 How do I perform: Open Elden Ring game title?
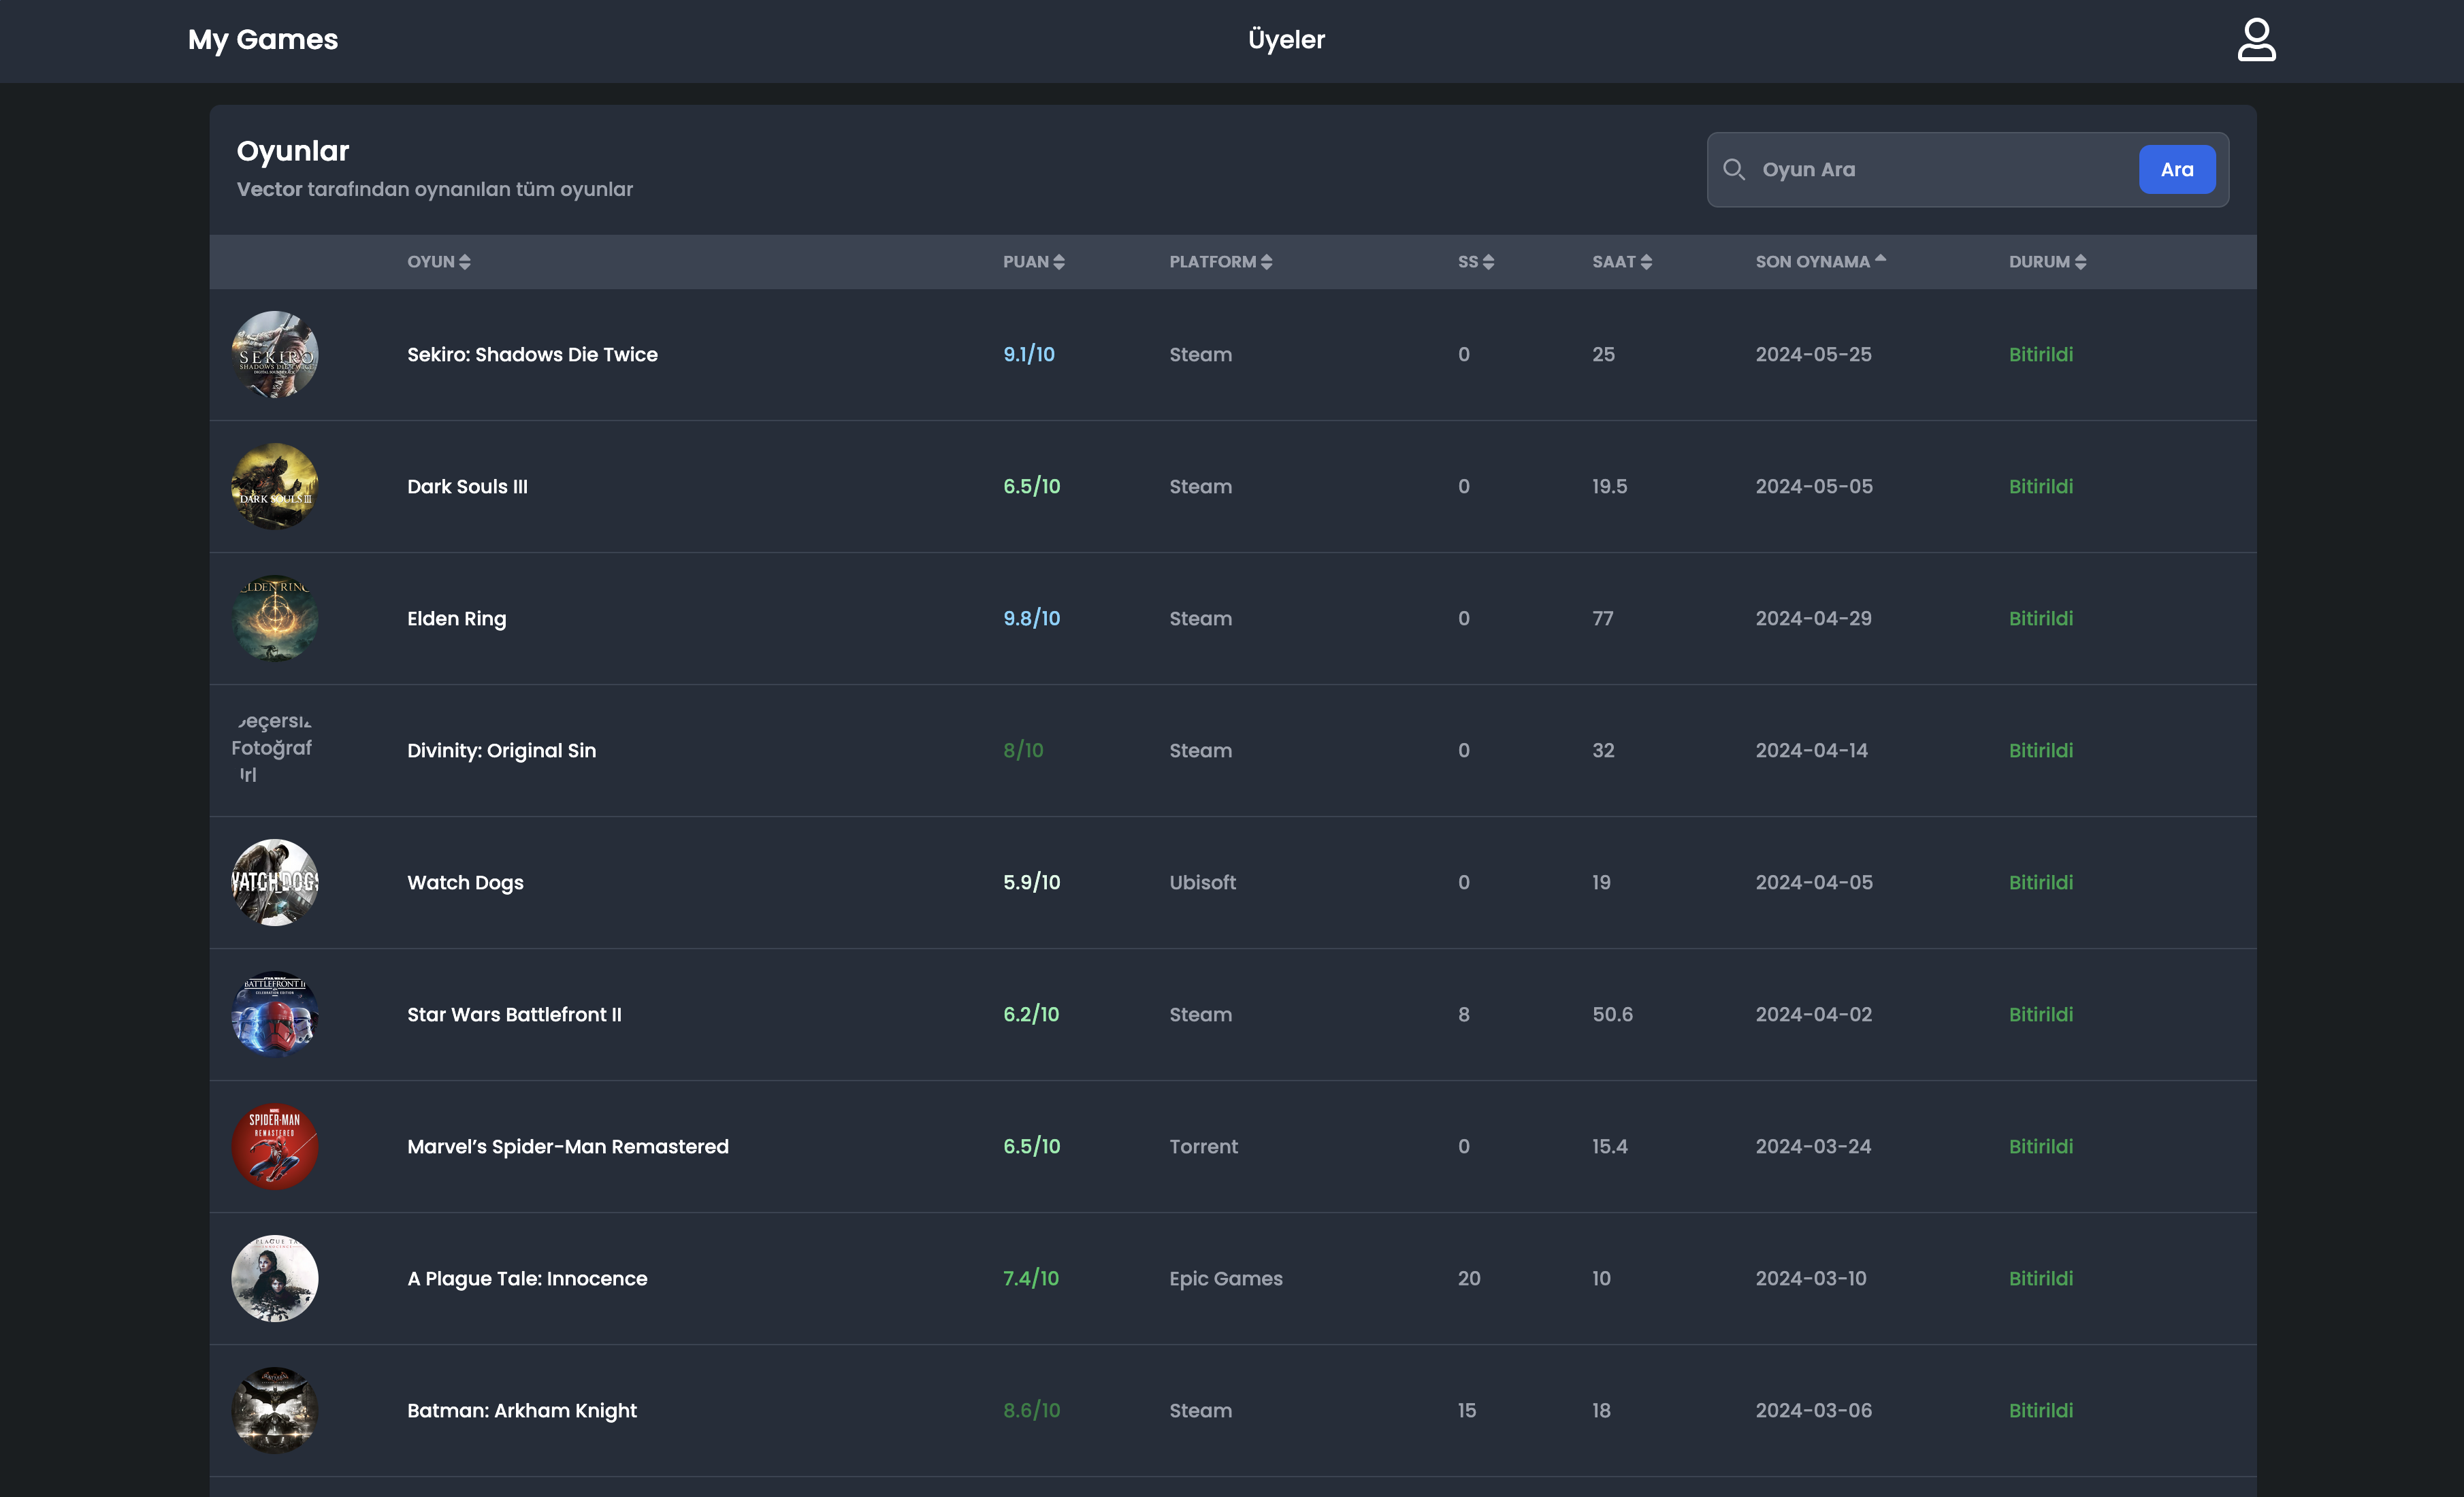[456, 619]
